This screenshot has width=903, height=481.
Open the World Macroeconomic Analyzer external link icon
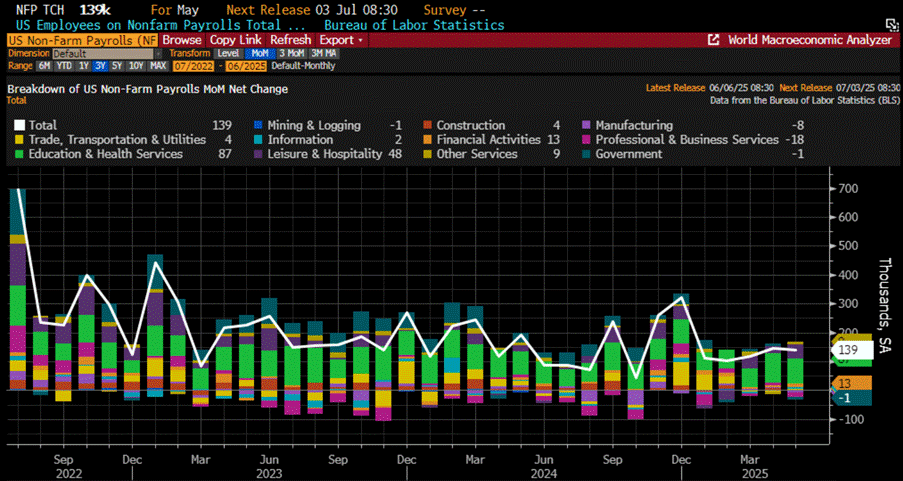coord(714,40)
